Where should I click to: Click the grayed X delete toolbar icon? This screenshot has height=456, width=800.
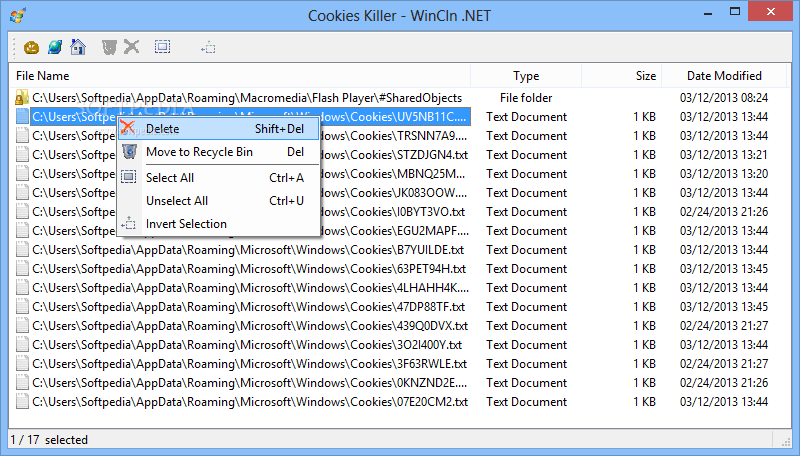(x=132, y=47)
